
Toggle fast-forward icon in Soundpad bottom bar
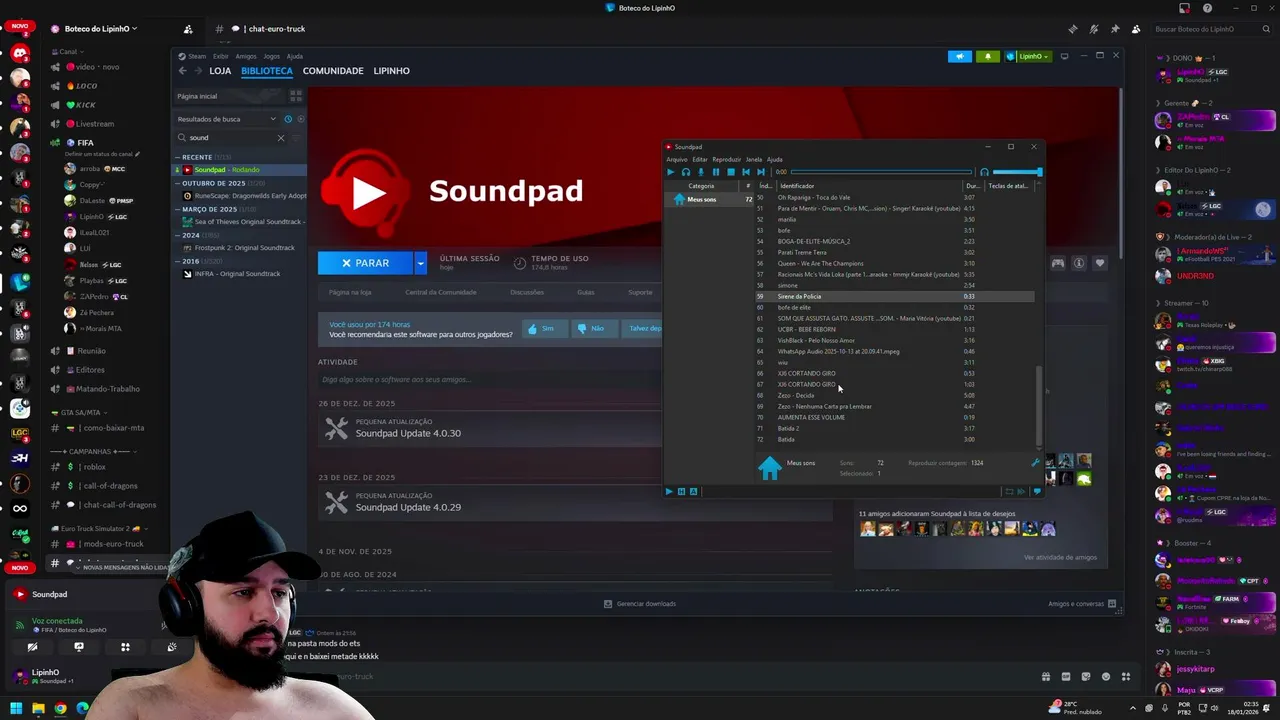coord(1021,491)
